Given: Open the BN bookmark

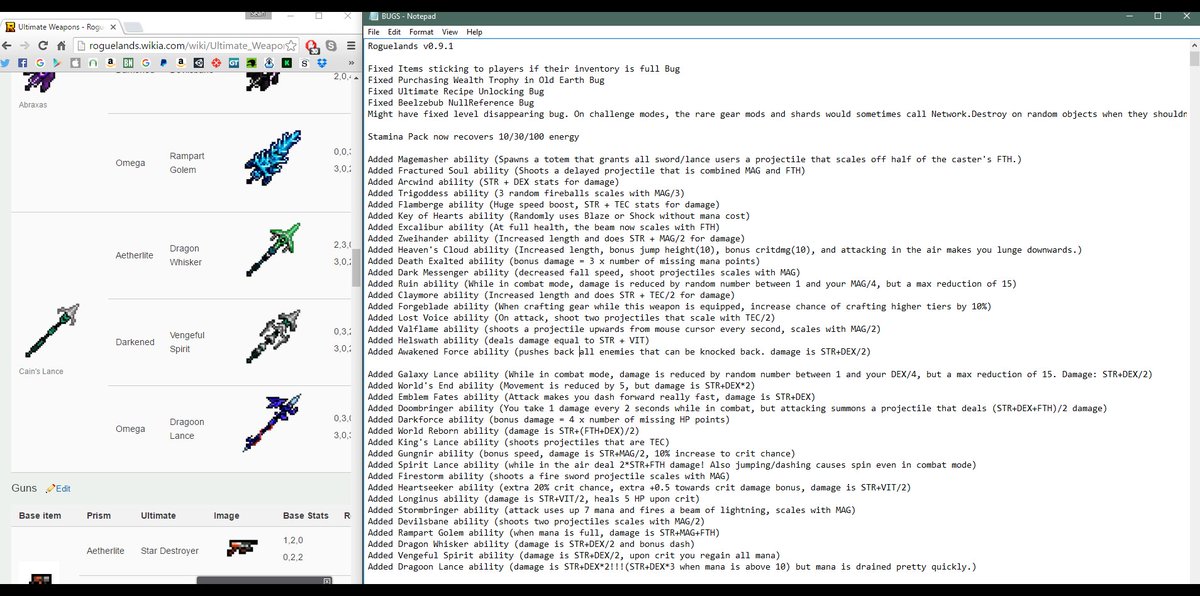Looking at the screenshot, I should click(128, 63).
